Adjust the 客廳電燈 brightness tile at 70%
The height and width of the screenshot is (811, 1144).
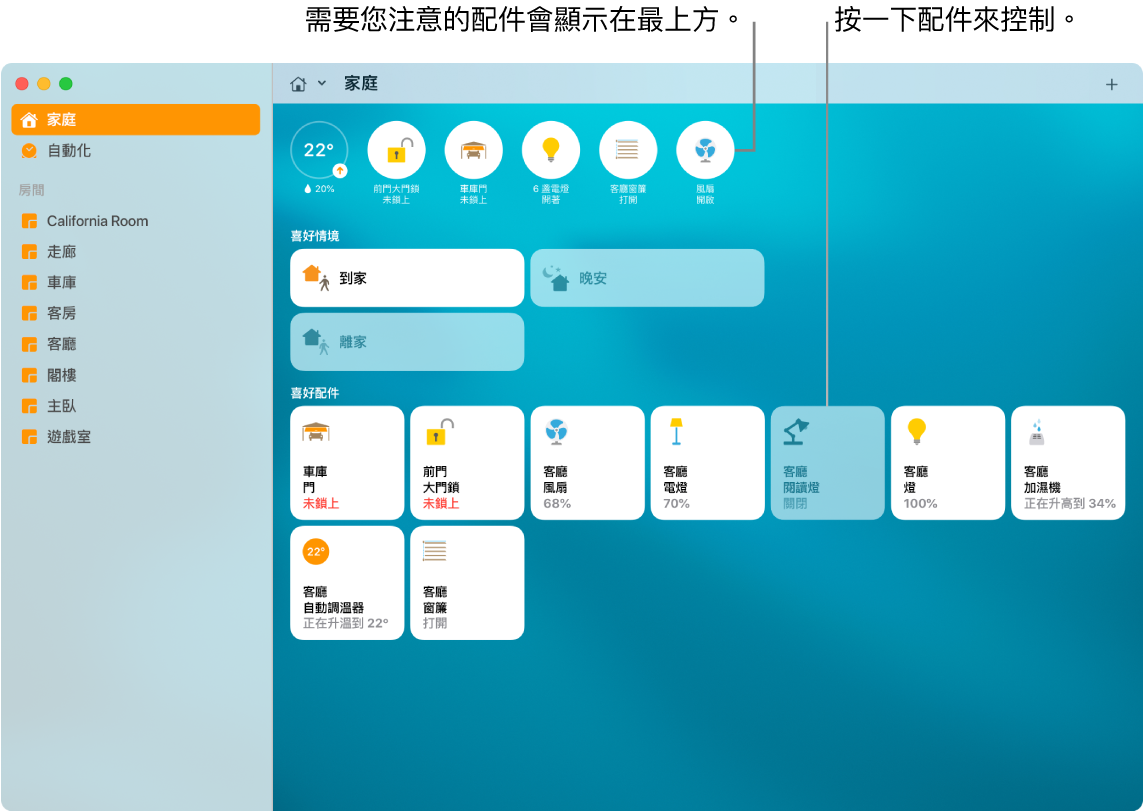click(707, 462)
